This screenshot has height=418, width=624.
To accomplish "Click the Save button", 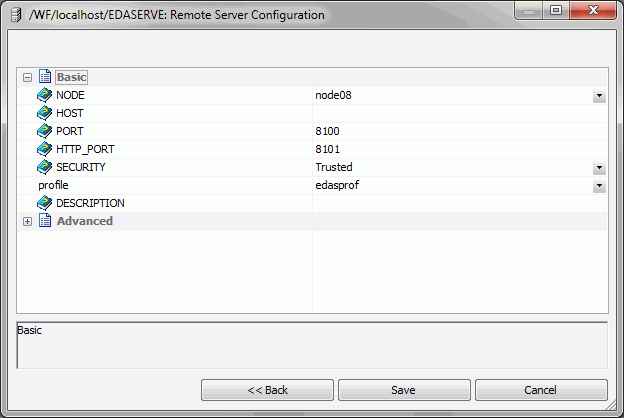I will coord(404,390).
